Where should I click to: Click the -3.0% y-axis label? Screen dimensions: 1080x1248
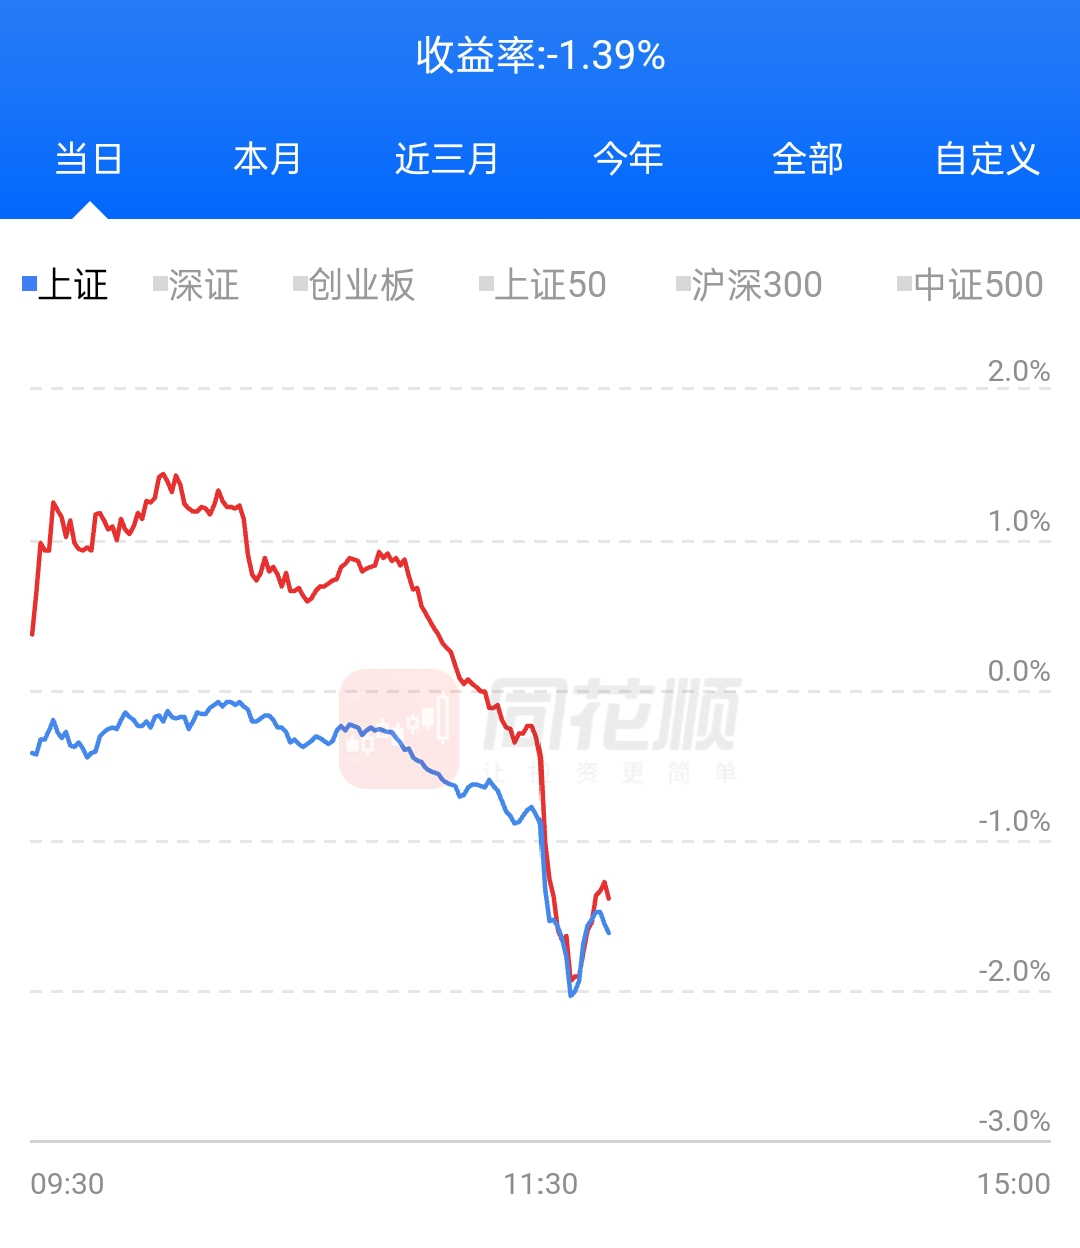click(1014, 1121)
